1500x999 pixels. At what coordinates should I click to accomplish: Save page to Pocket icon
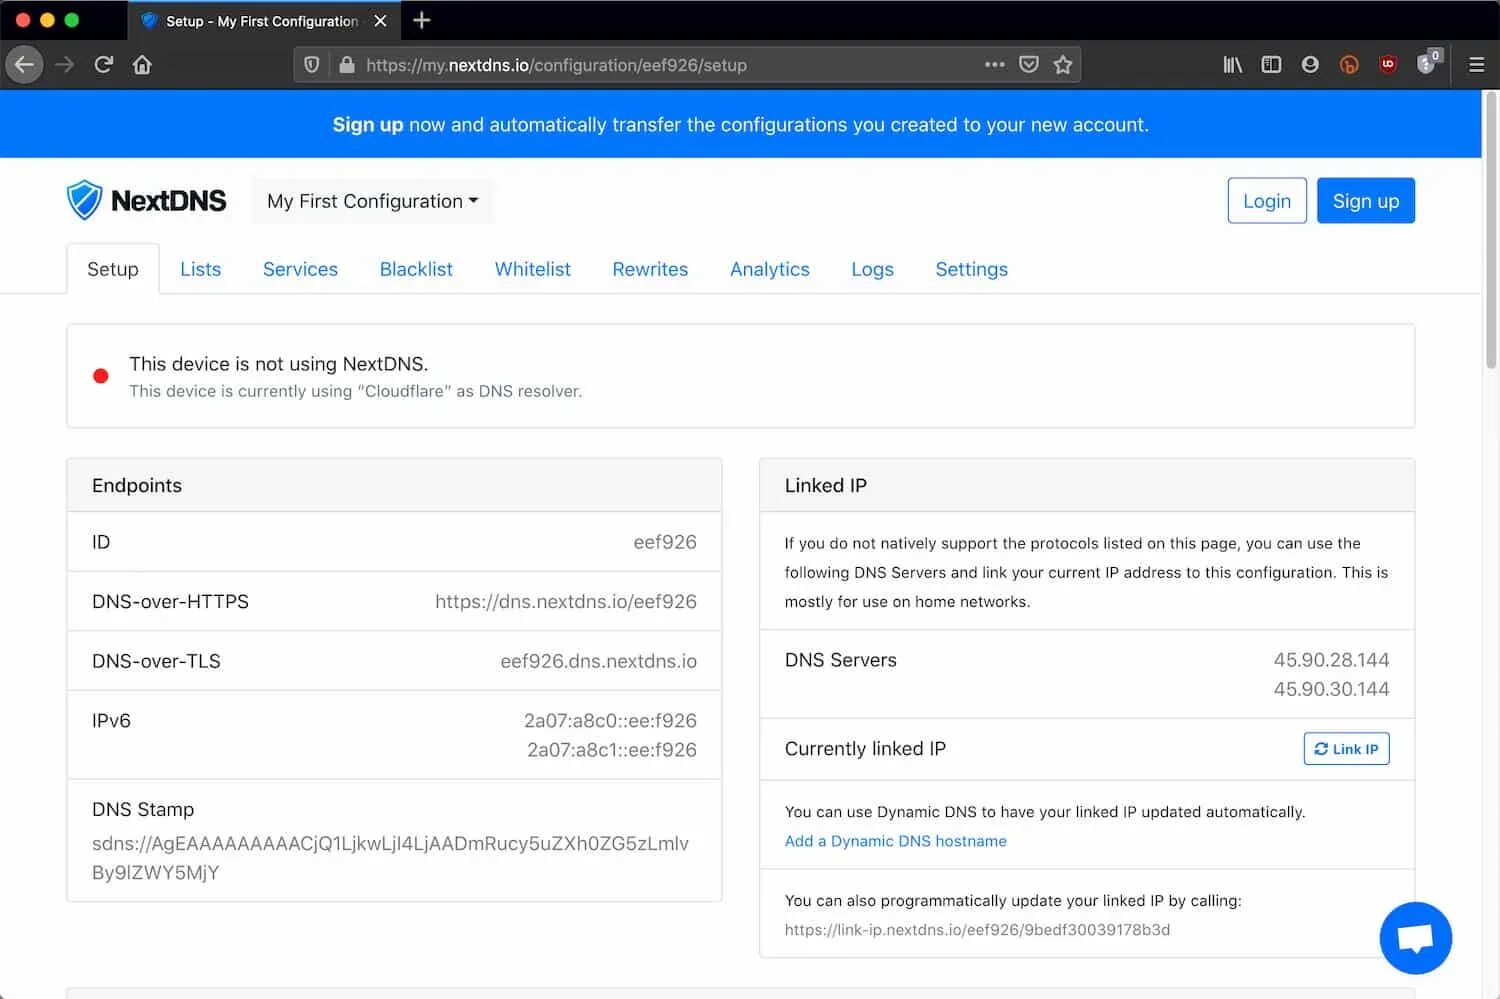(x=1028, y=65)
